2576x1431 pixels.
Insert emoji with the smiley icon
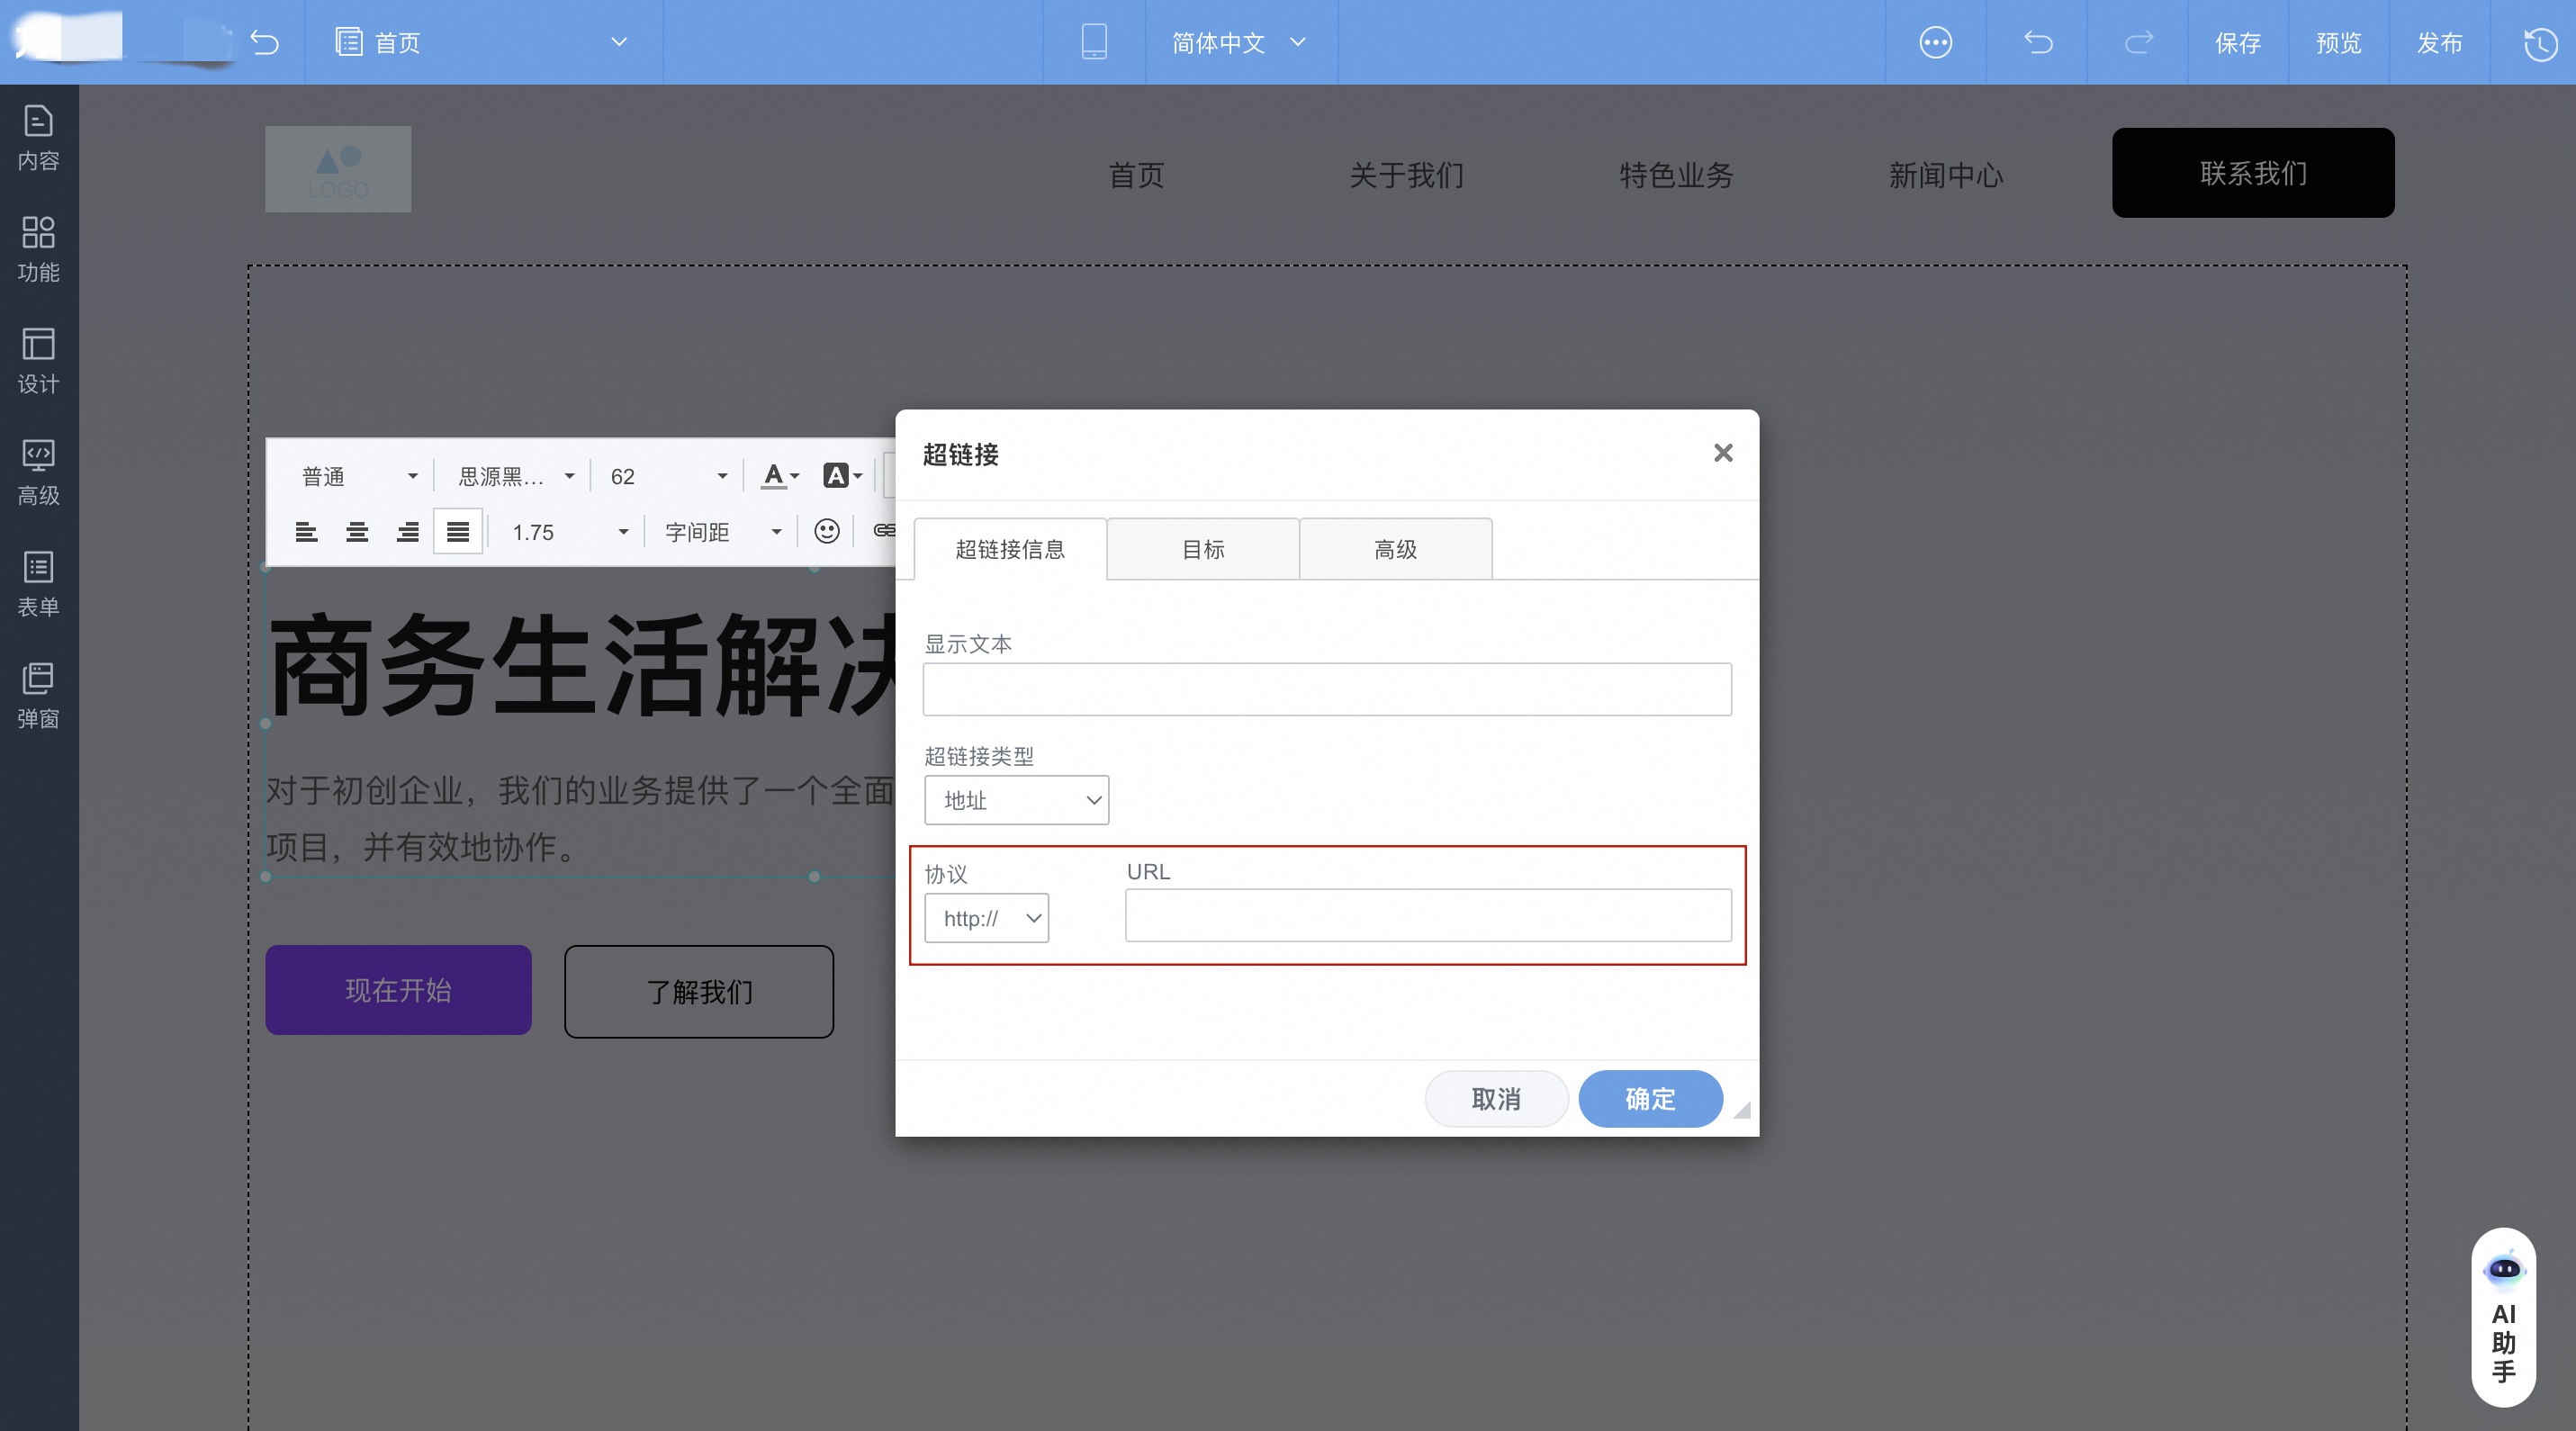pyautogui.click(x=826, y=531)
